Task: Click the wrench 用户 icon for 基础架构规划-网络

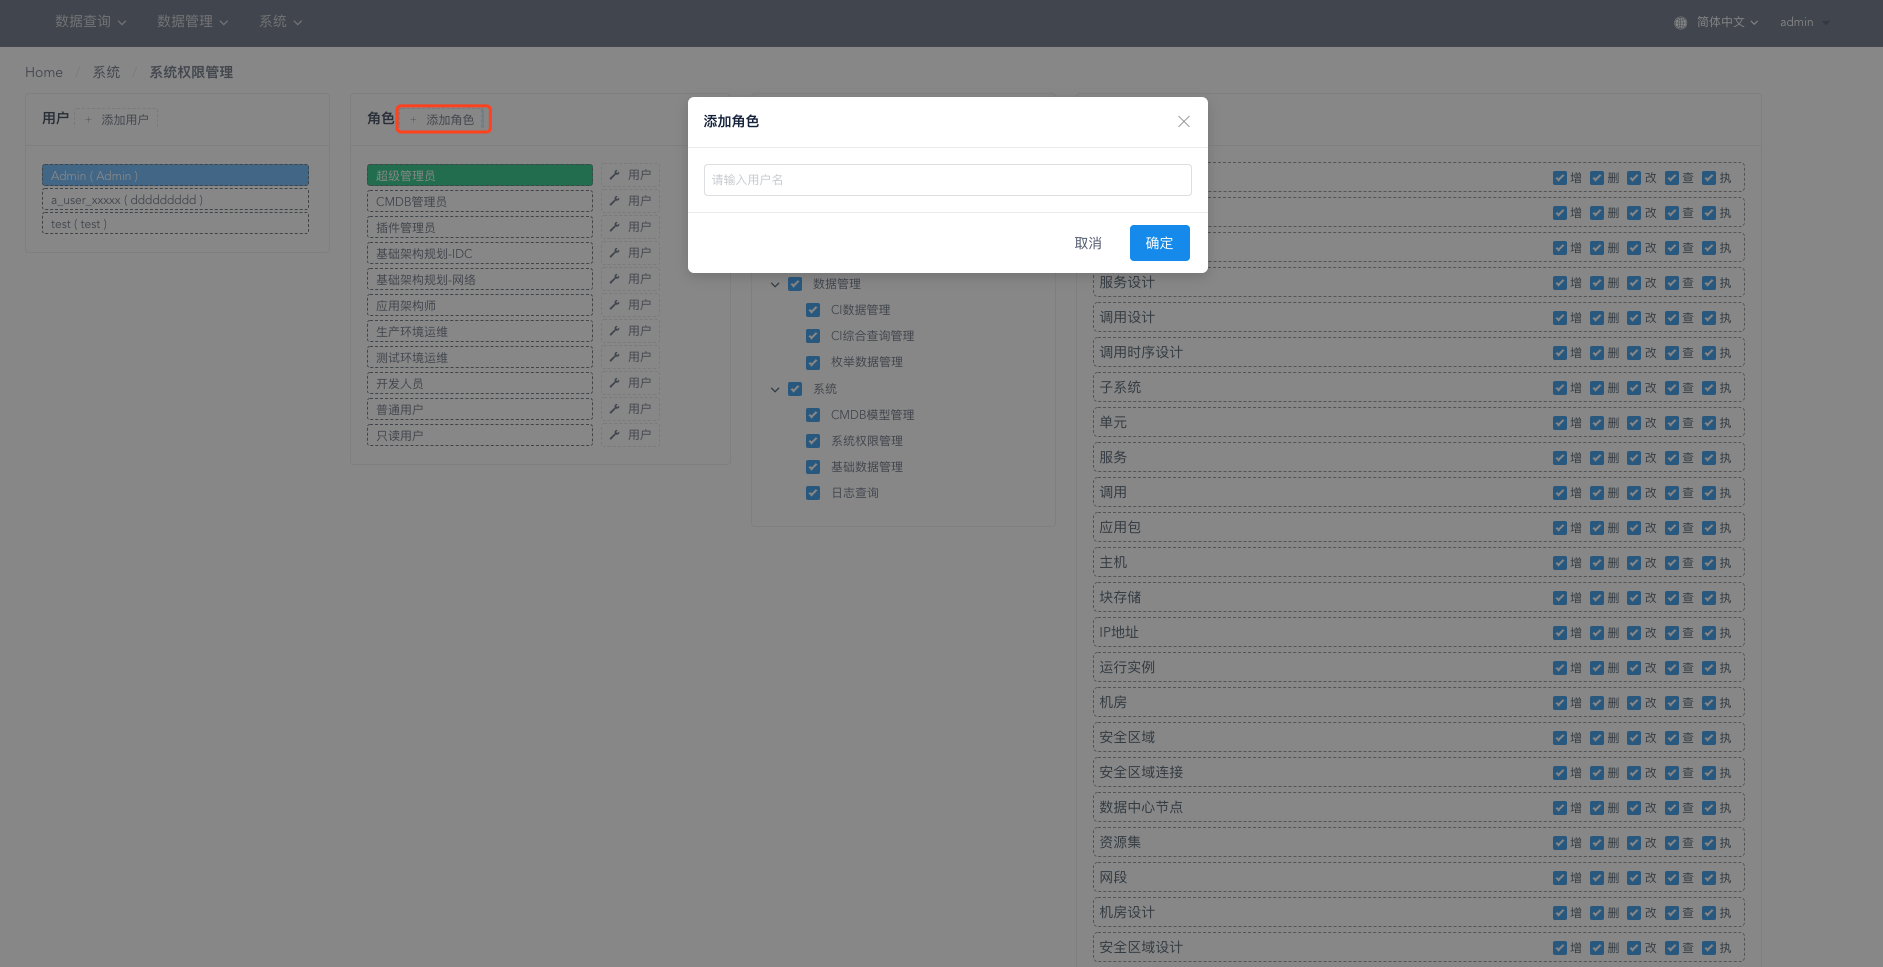Action: (630, 279)
